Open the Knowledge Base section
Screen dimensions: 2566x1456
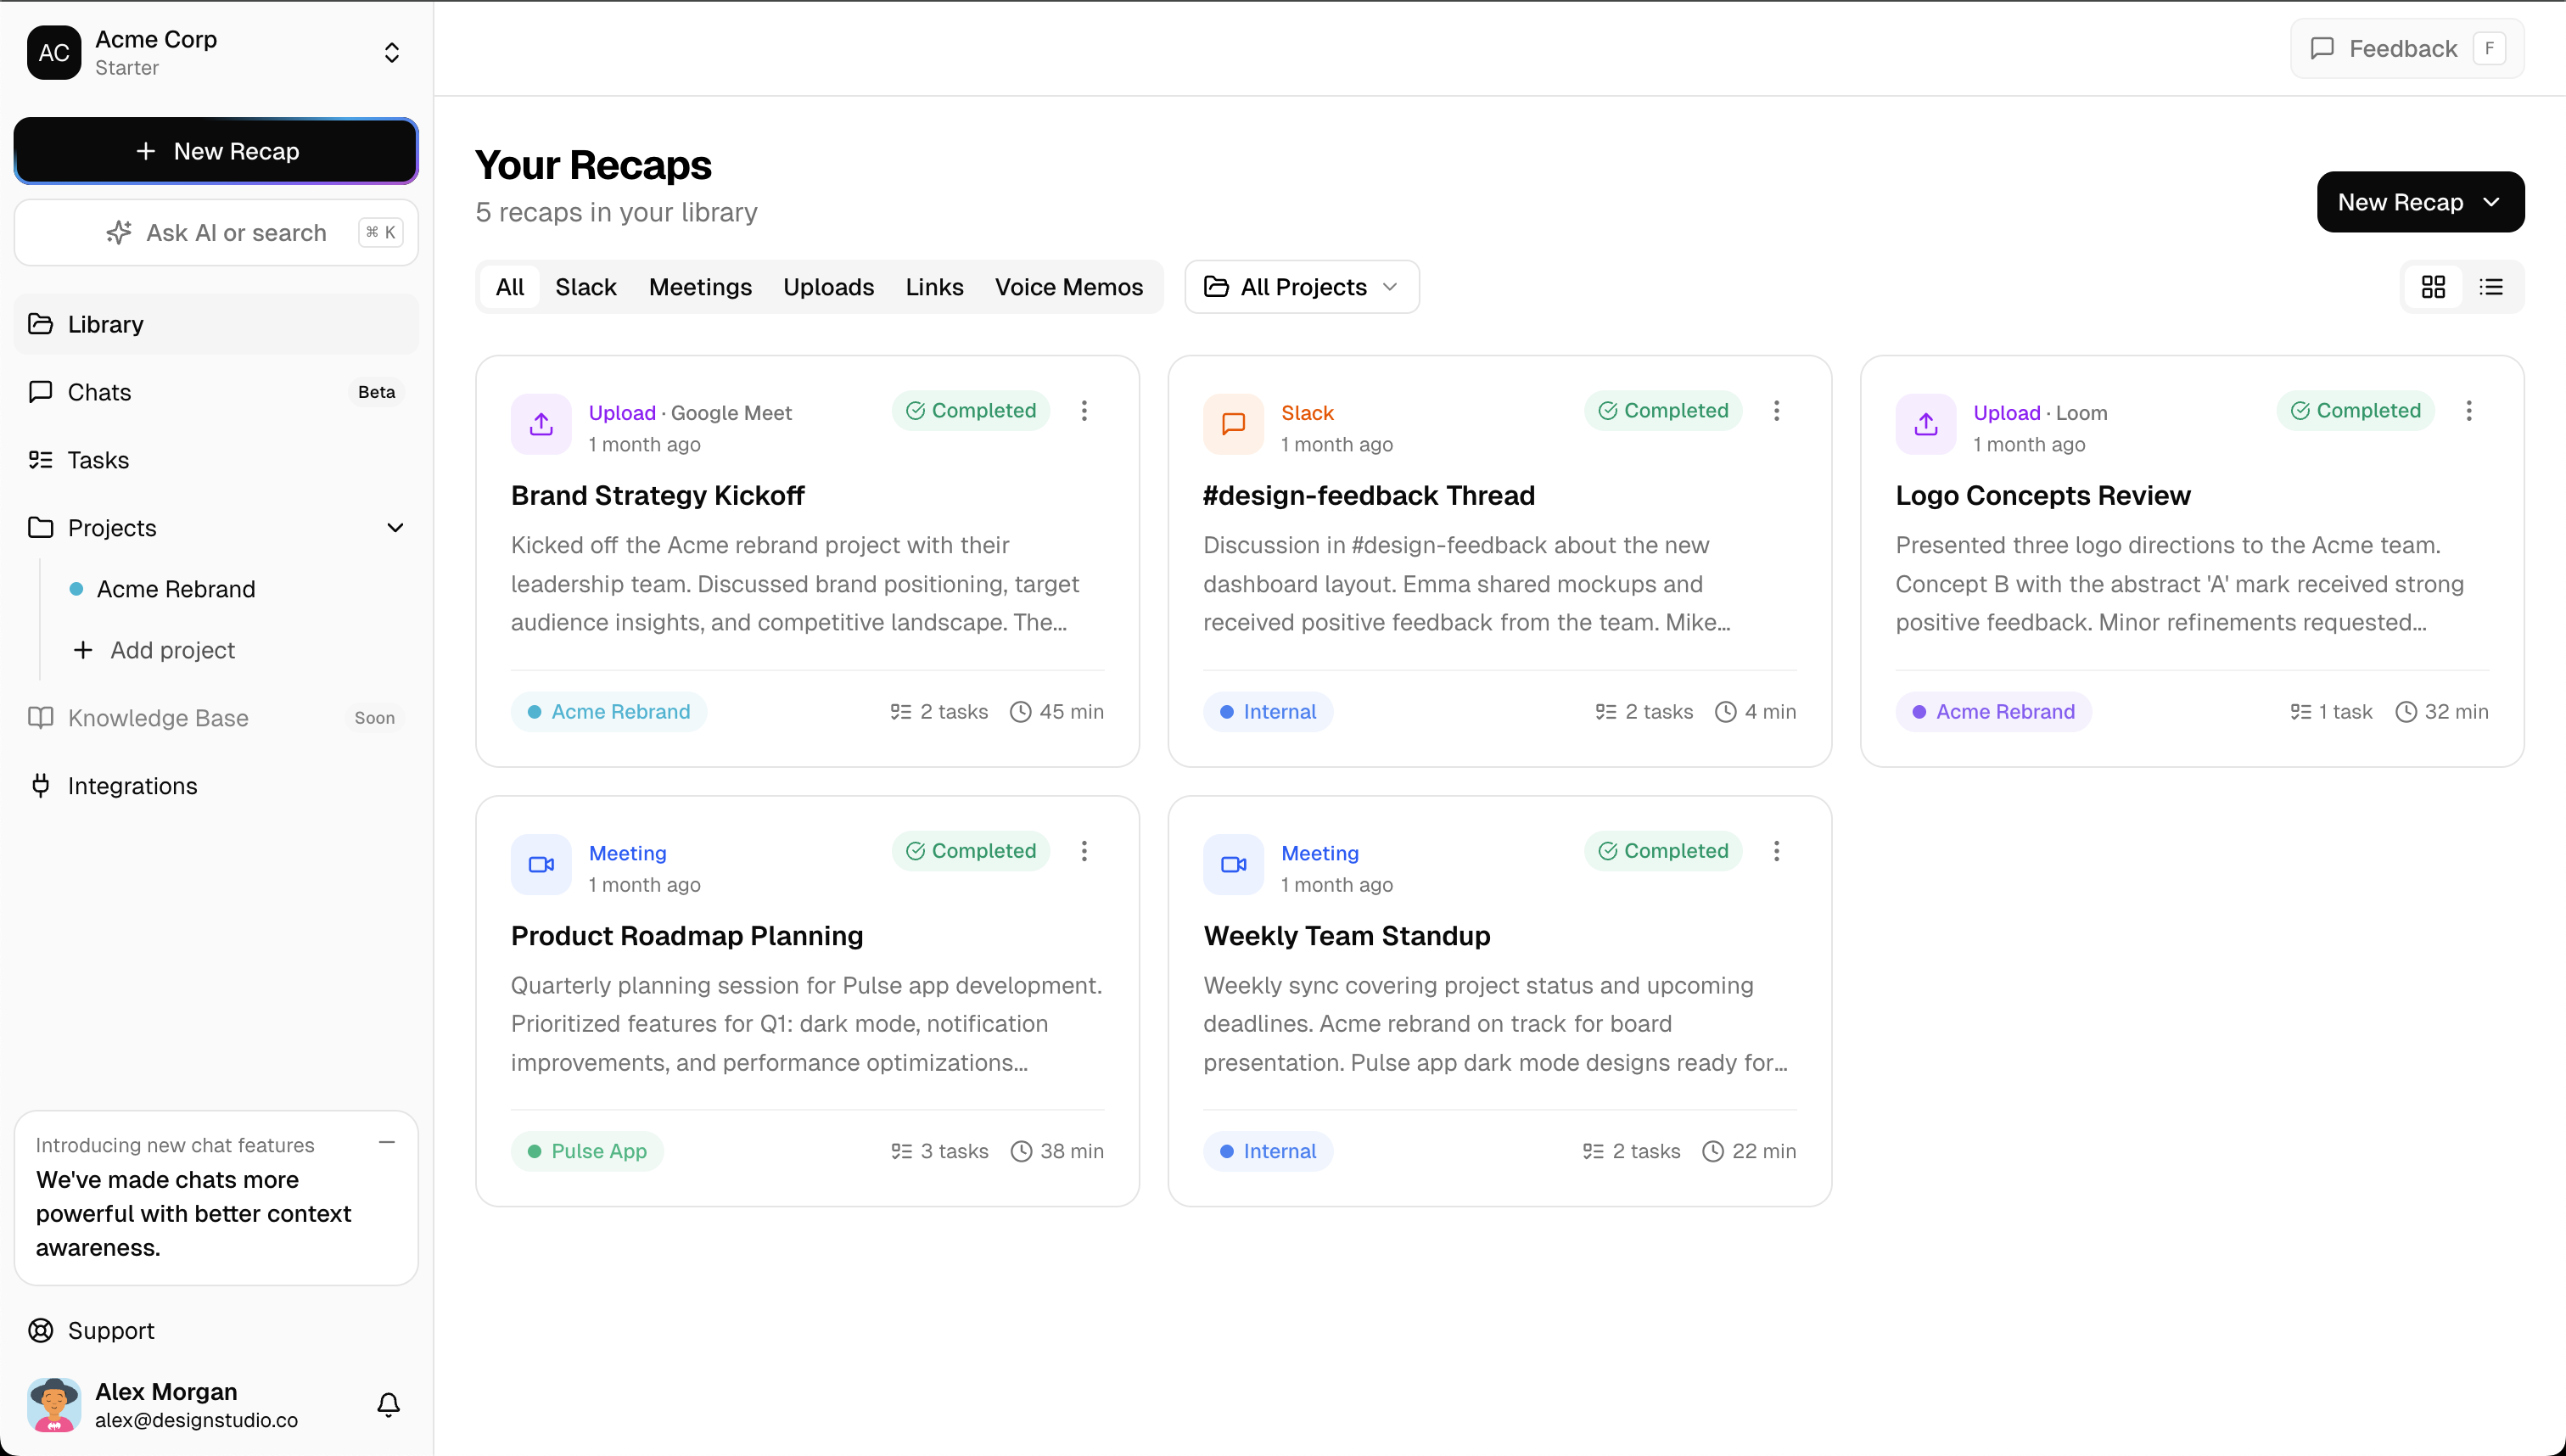159,717
